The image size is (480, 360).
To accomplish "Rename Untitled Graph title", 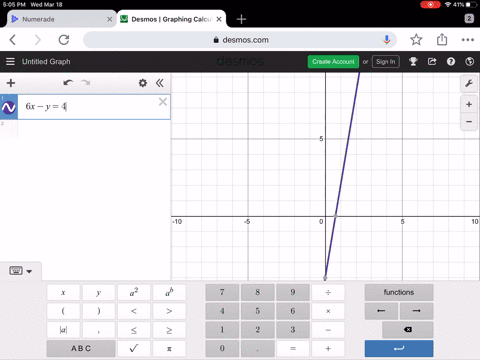I will coord(46,62).
